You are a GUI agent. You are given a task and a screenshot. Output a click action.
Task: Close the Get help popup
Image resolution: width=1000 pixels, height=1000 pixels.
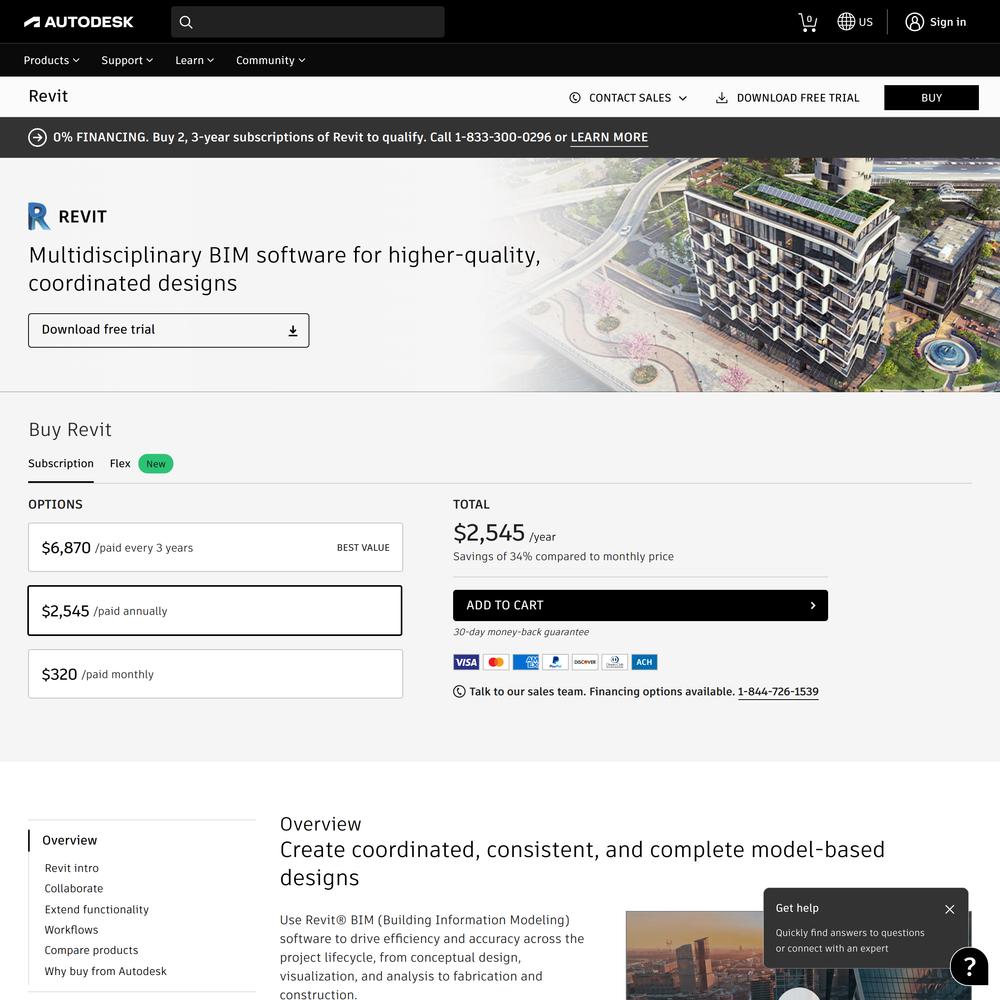(950, 909)
